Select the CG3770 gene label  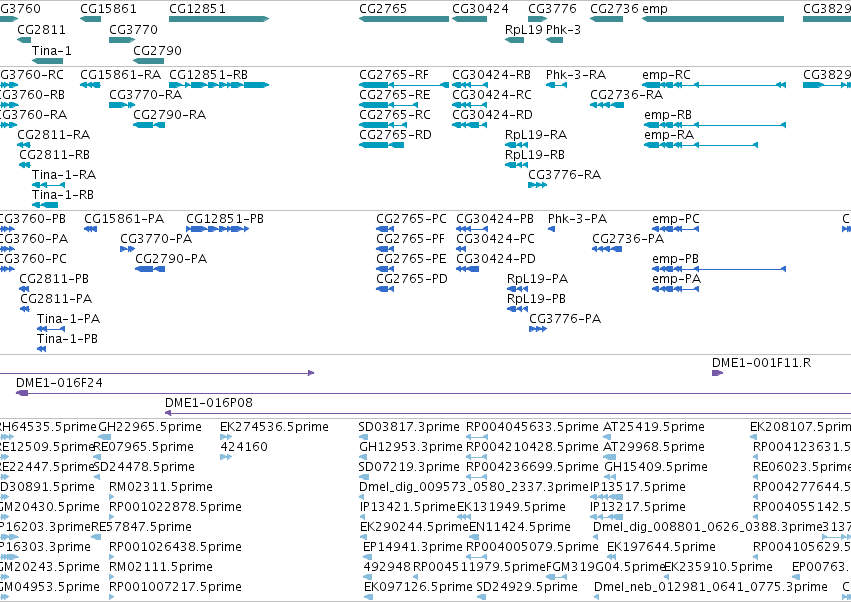coord(133,29)
